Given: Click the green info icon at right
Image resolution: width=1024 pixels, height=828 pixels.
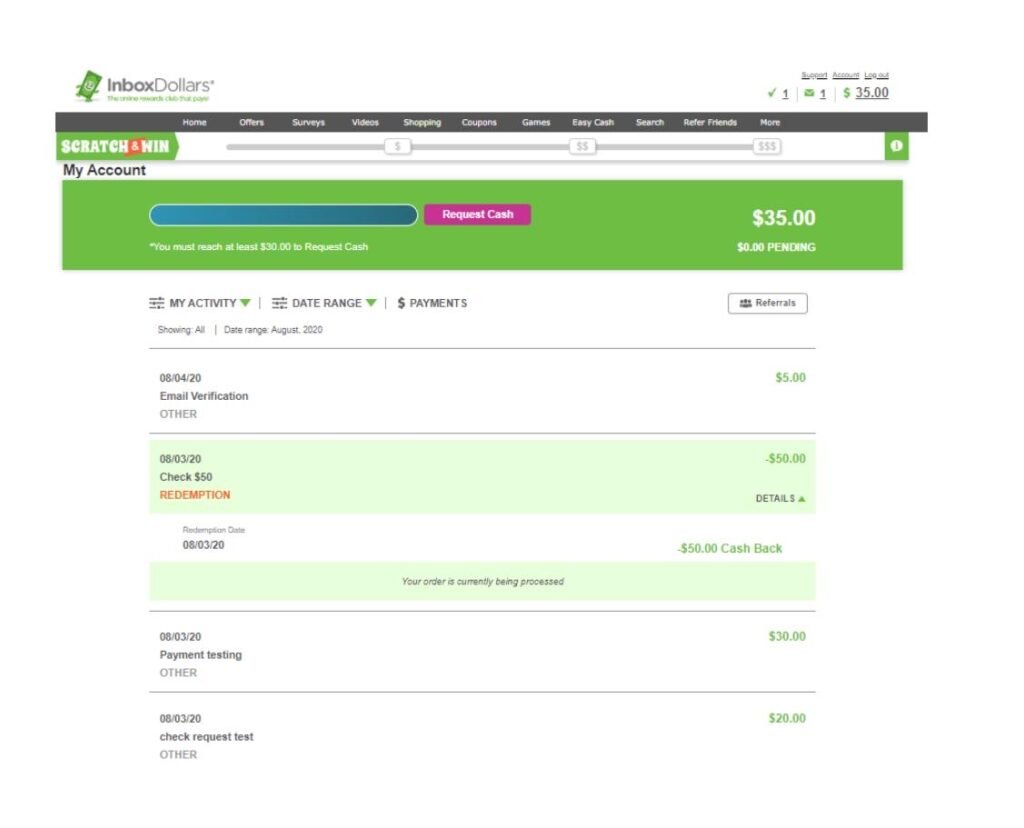Looking at the screenshot, I should tap(896, 147).
